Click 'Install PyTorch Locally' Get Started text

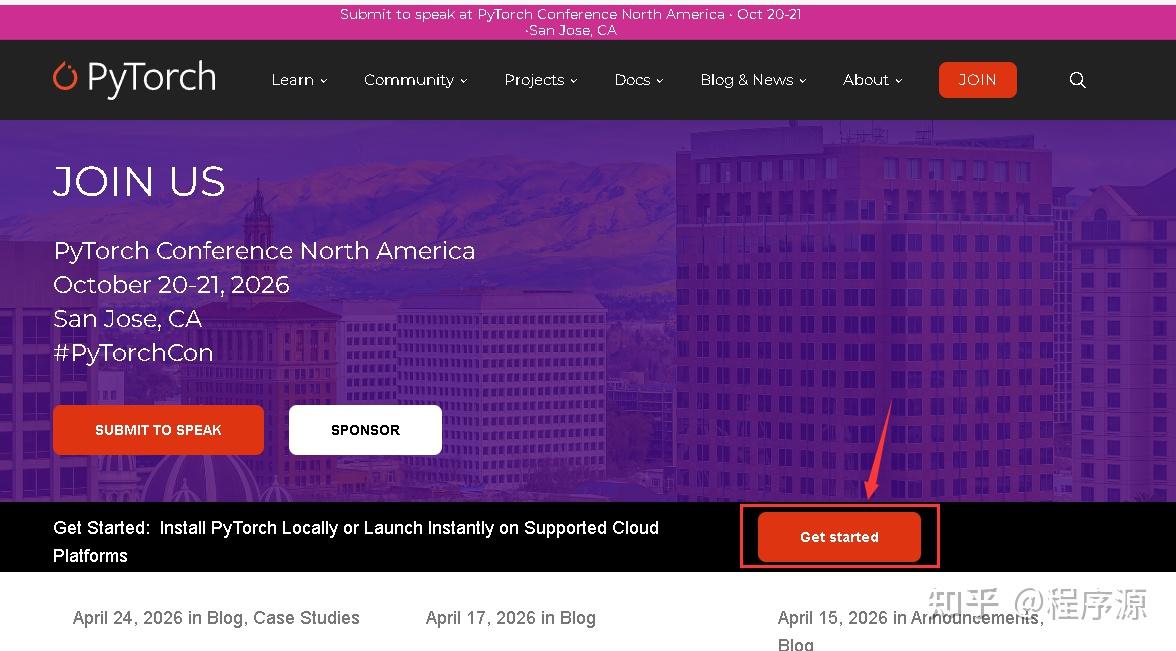[356, 542]
